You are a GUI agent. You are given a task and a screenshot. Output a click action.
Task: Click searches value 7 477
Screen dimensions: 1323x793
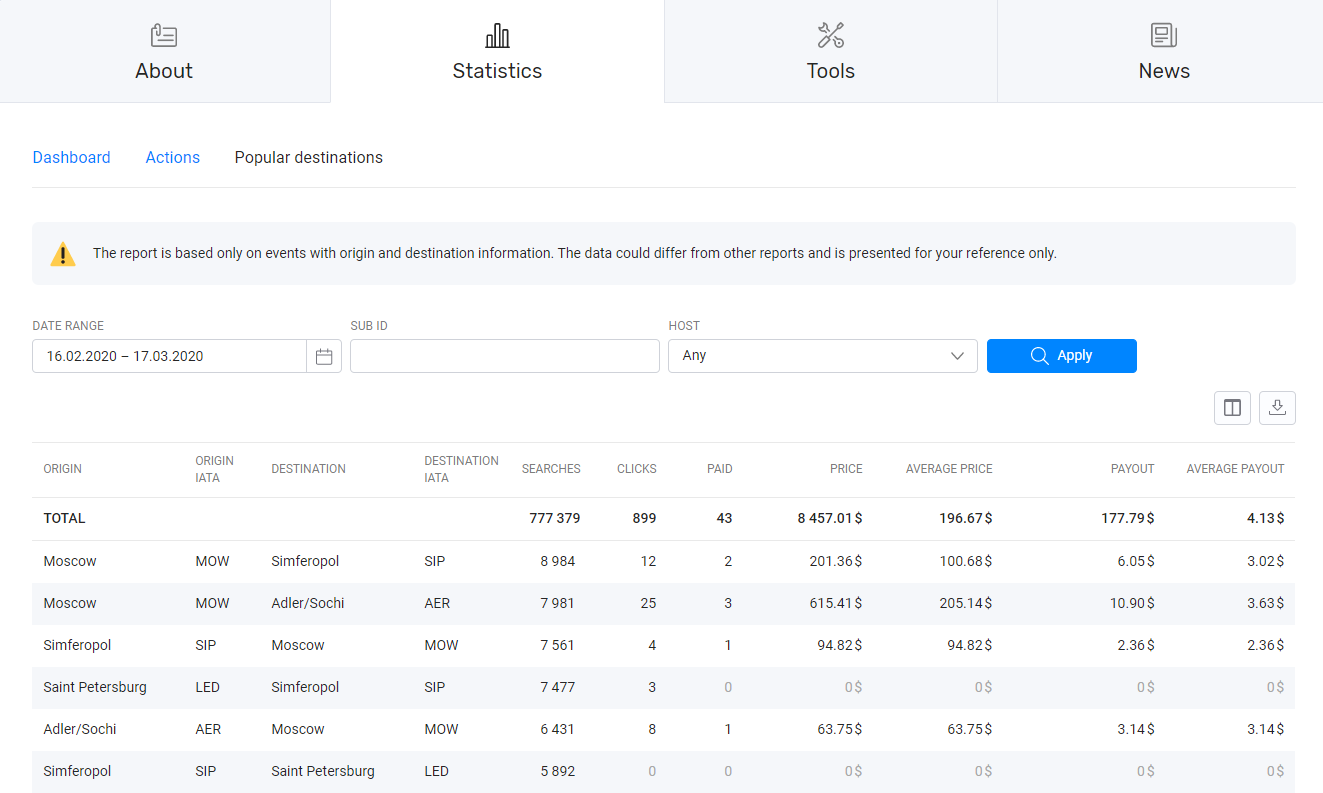[x=558, y=687]
